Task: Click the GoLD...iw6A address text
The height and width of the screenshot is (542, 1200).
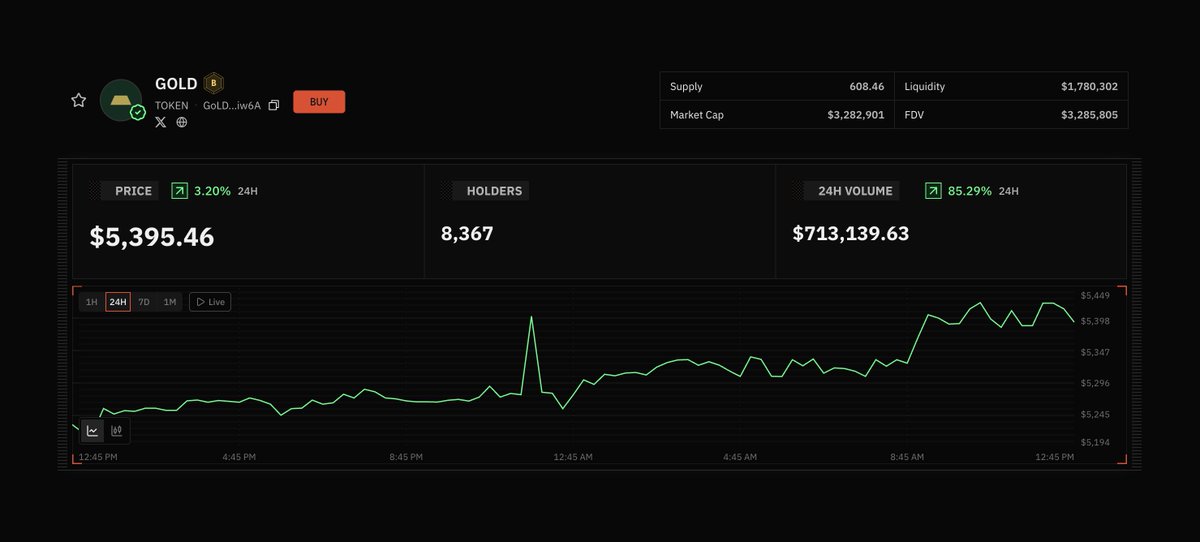Action: [x=231, y=105]
